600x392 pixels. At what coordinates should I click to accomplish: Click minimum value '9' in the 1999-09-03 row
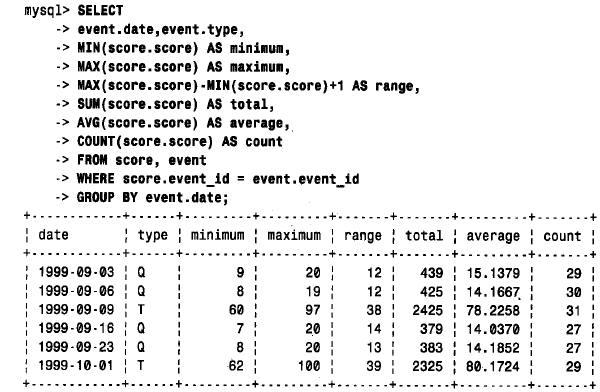(x=240, y=273)
